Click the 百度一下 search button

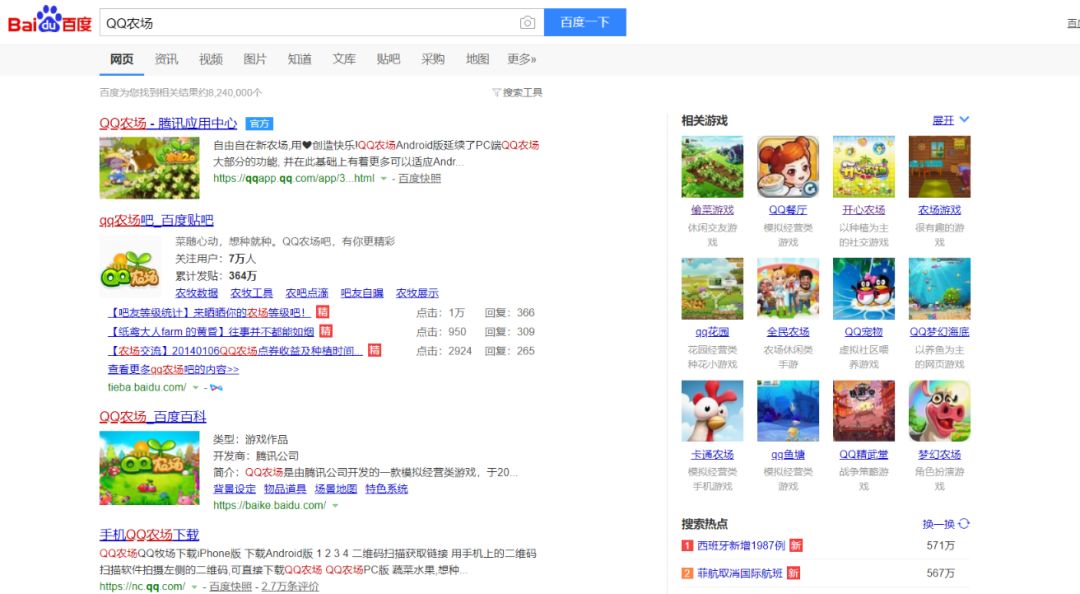pyautogui.click(x=584, y=22)
